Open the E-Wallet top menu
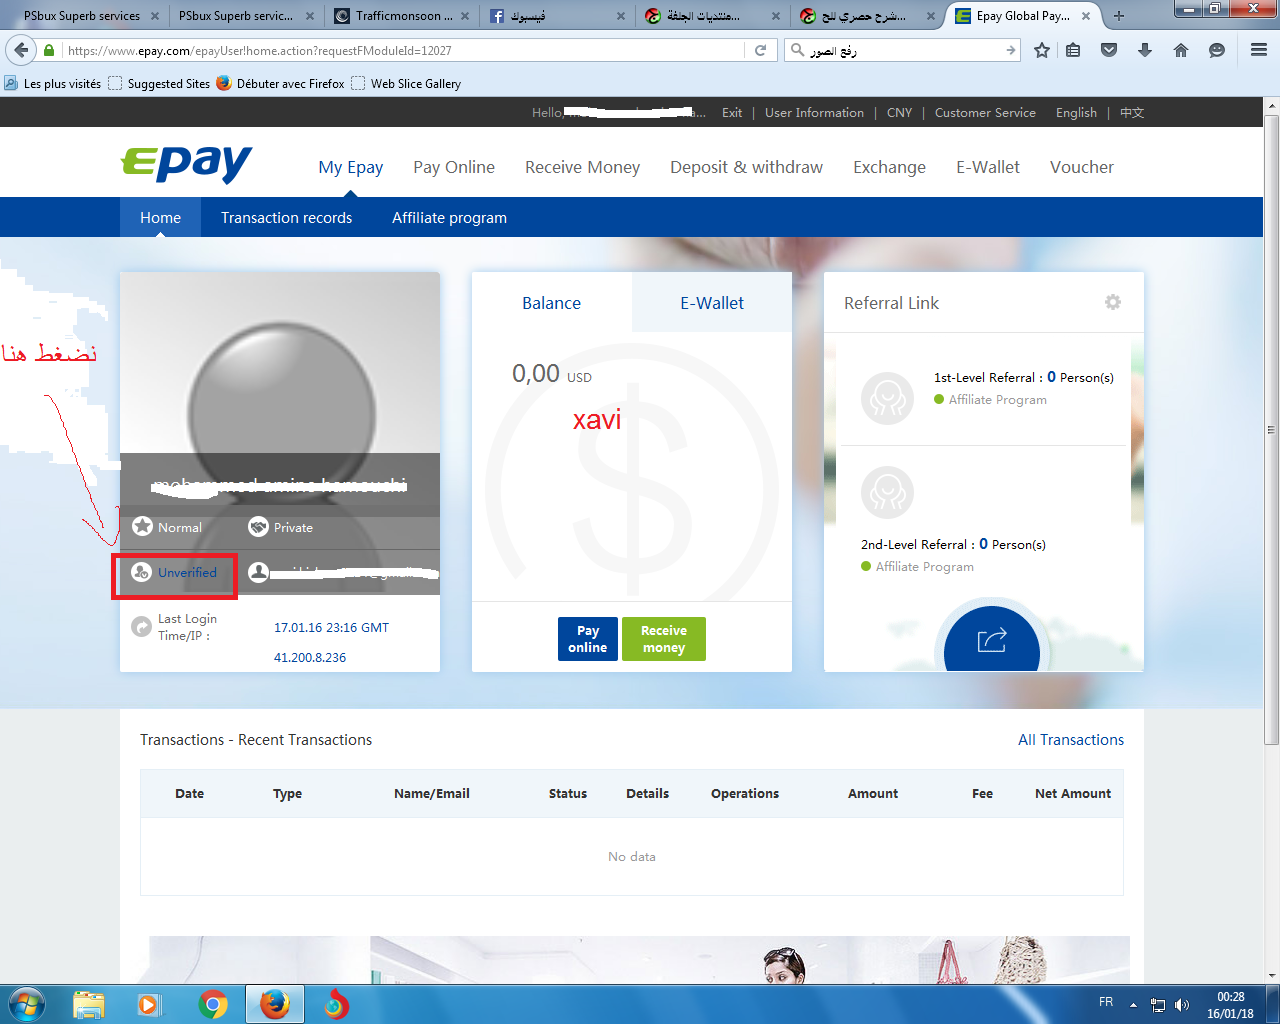 pyautogui.click(x=988, y=167)
